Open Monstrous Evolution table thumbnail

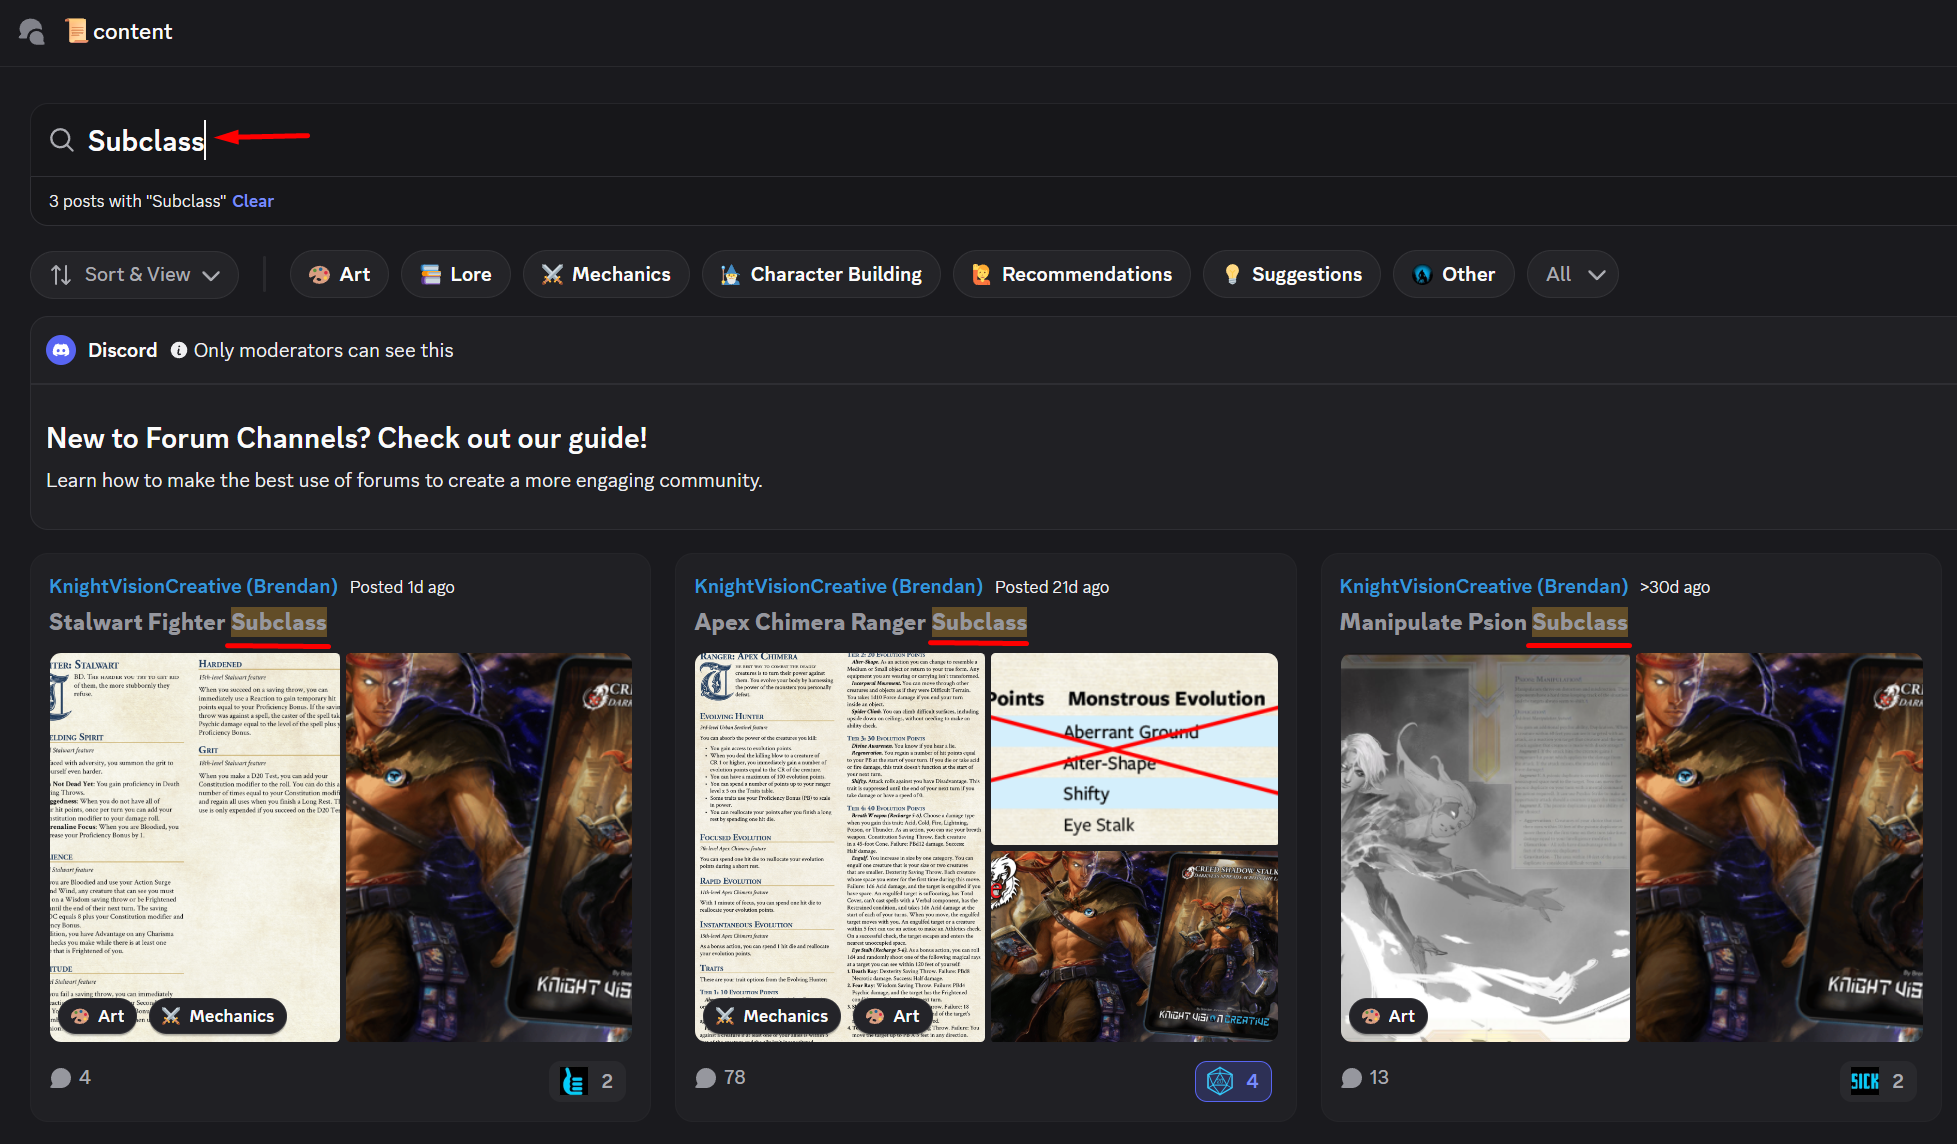1134,748
